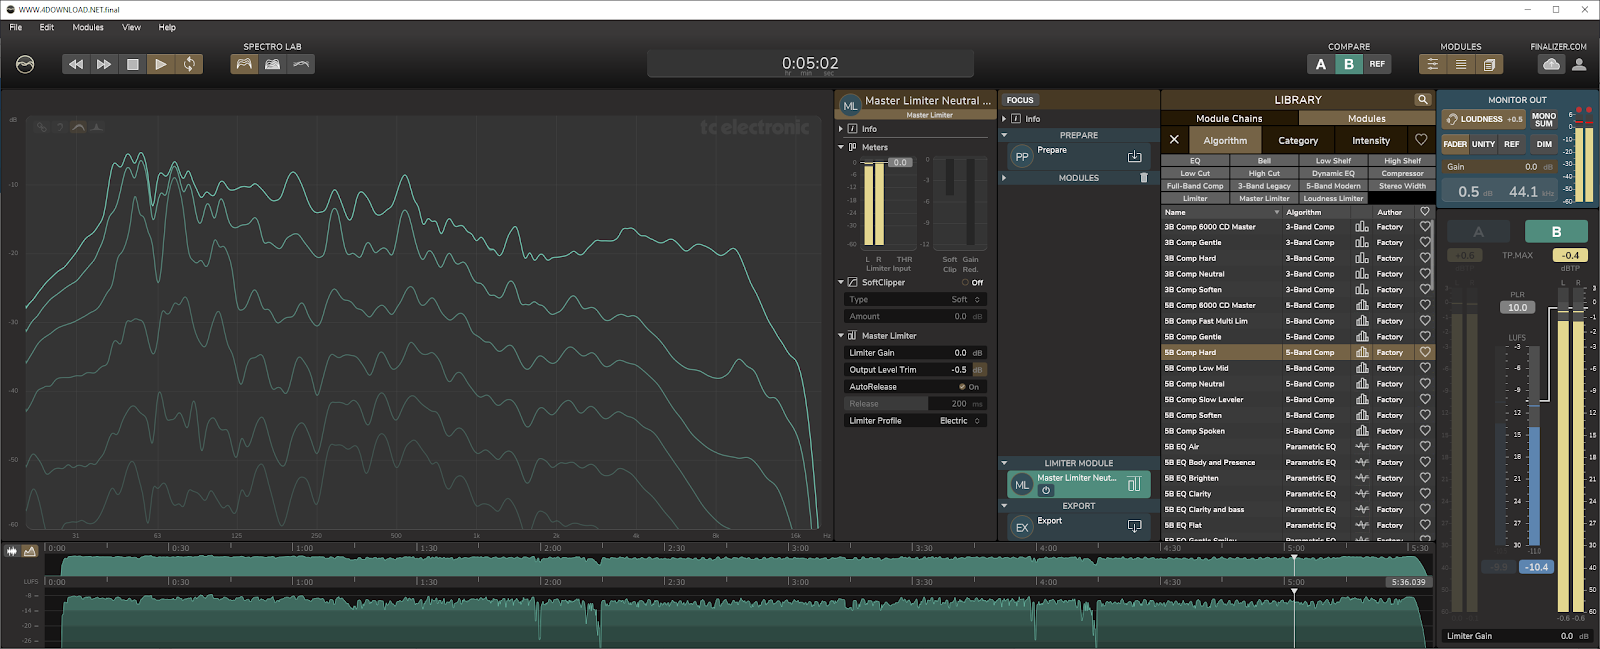The image size is (1600, 649).
Task: Collapse the PREPARE section
Action: pyautogui.click(x=1004, y=135)
